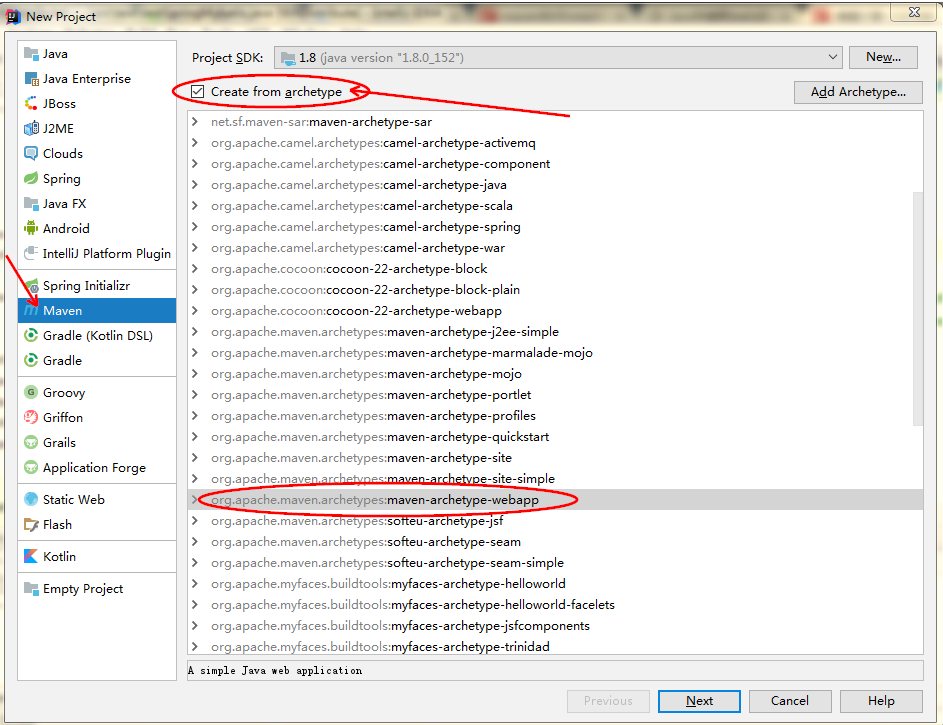This screenshot has height=725, width=943.
Task: Select the Java project type icon
Action: [x=31, y=54]
